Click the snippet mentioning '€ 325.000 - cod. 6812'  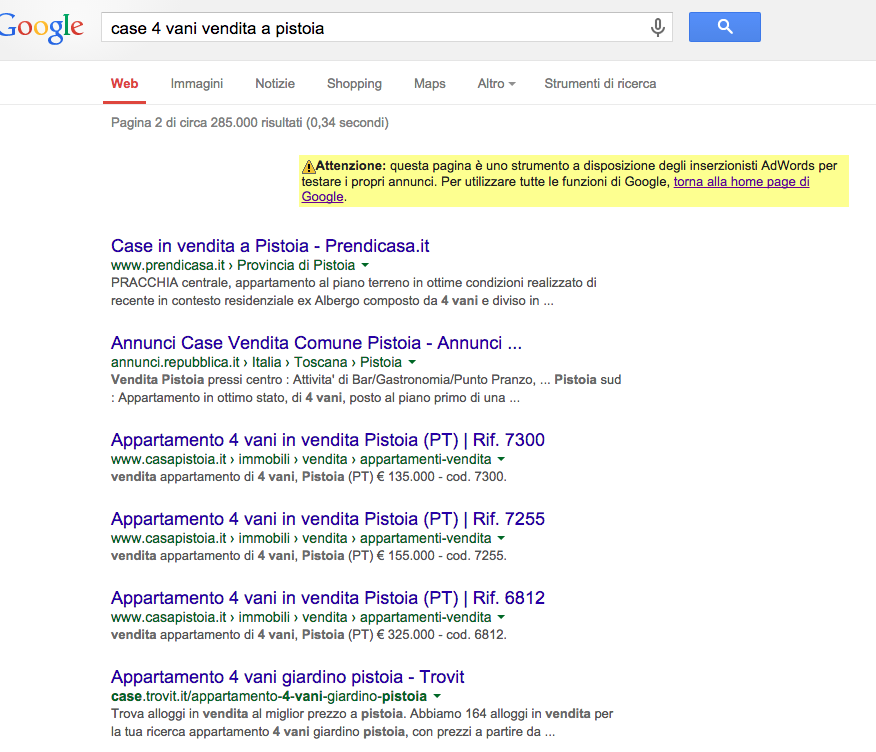coord(308,635)
